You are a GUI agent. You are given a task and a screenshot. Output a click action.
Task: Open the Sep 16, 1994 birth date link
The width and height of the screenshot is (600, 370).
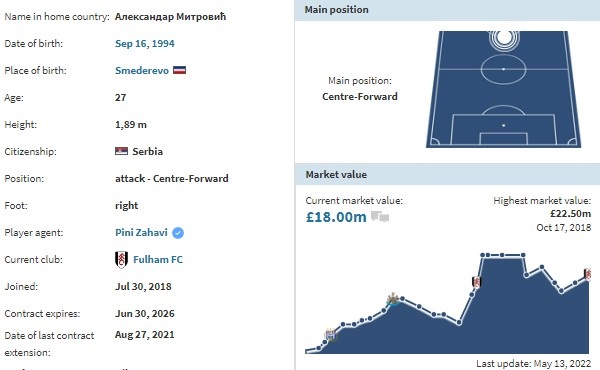point(145,44)
